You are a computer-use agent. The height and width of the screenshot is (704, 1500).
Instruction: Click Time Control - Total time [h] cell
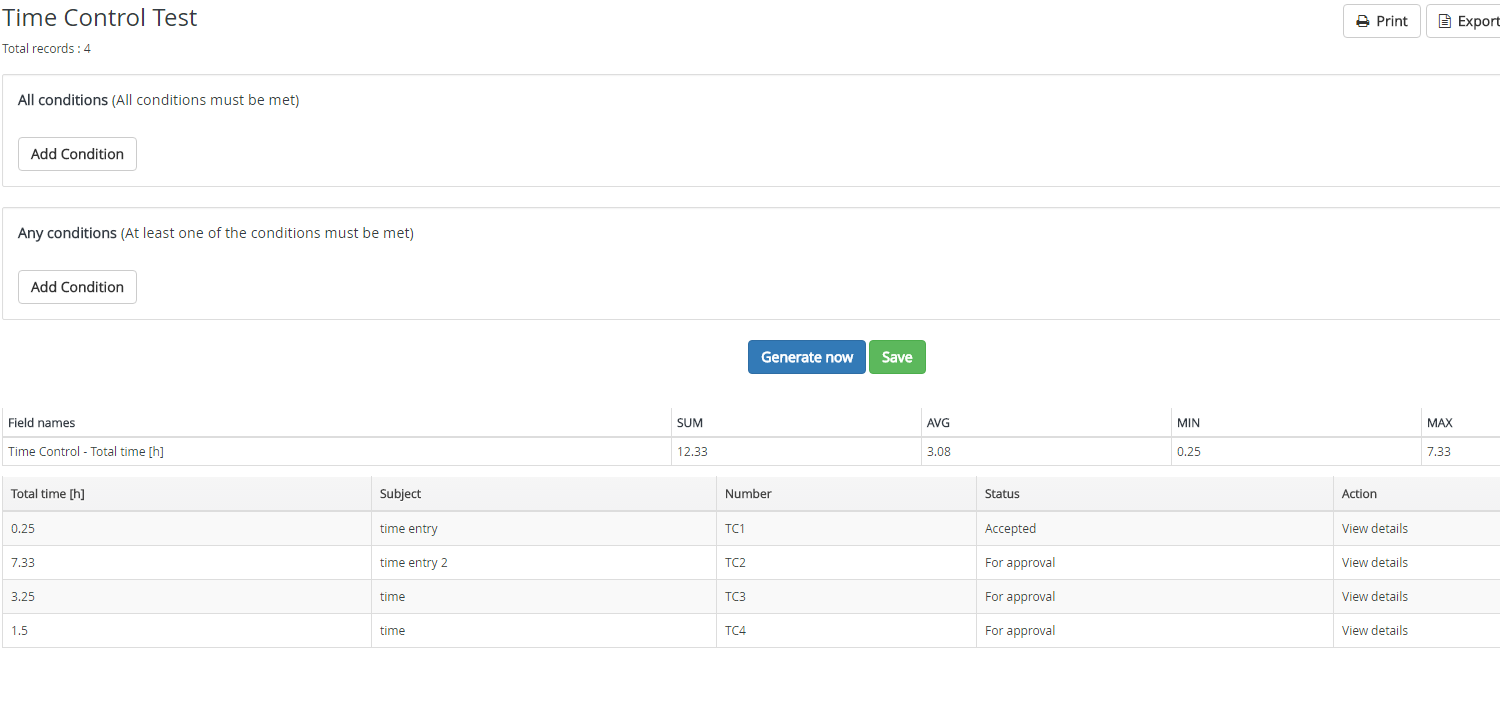tap(337, 451)
